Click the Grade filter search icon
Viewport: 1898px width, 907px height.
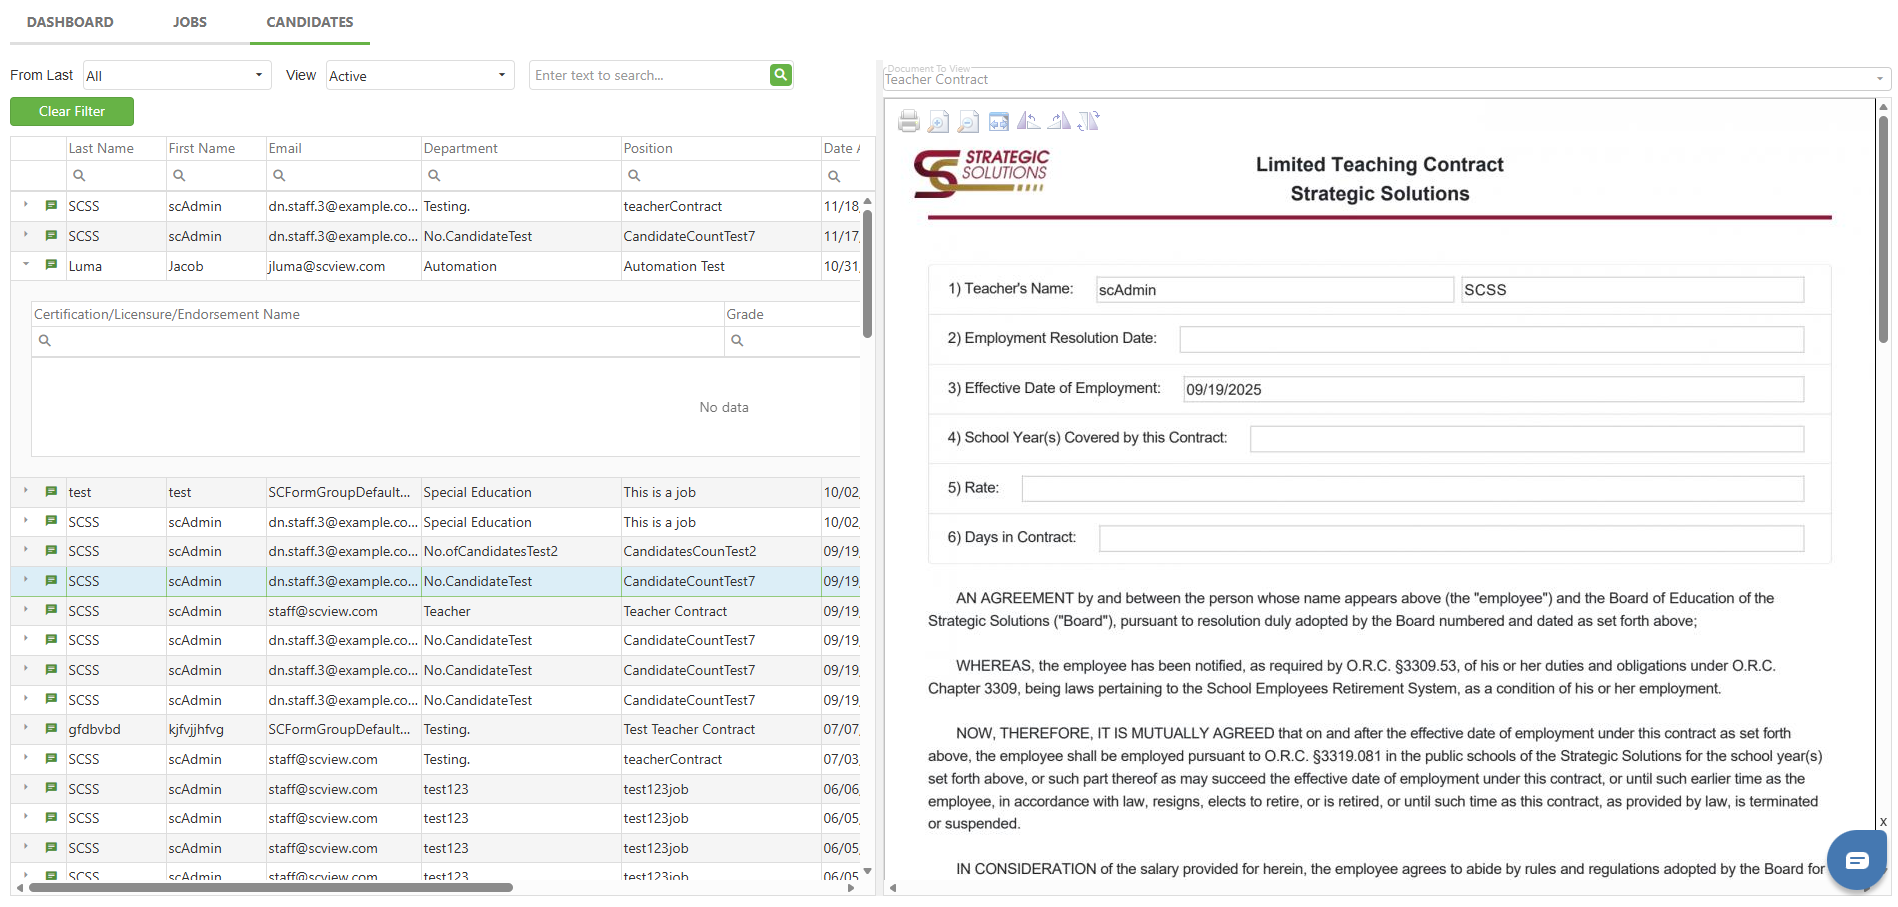pyautogui.click(x=737, y=340)
